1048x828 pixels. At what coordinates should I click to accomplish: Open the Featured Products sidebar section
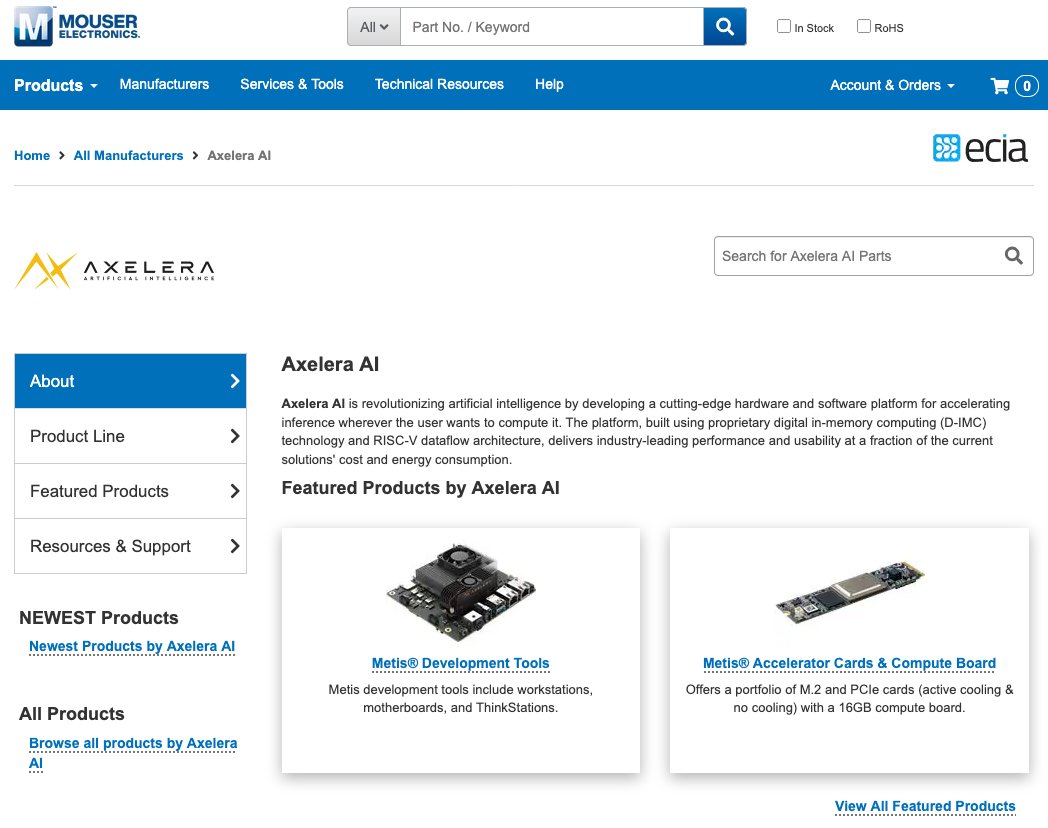[130, 491]
